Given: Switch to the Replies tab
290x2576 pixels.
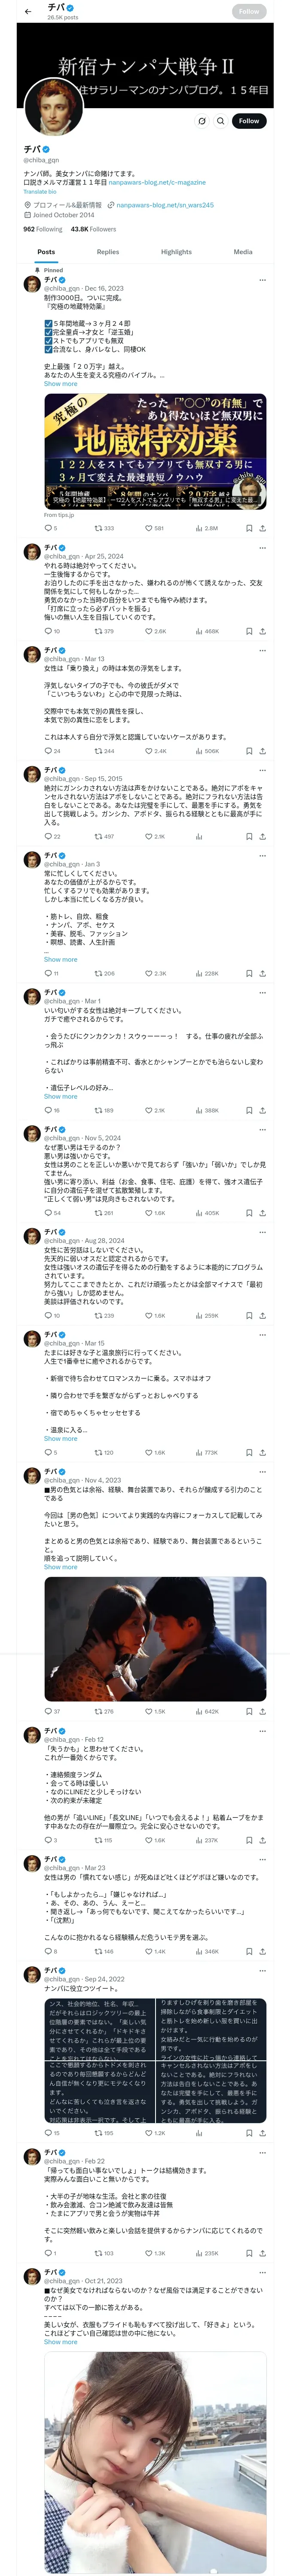Looking at the screenshot, I should coord(108,252).
